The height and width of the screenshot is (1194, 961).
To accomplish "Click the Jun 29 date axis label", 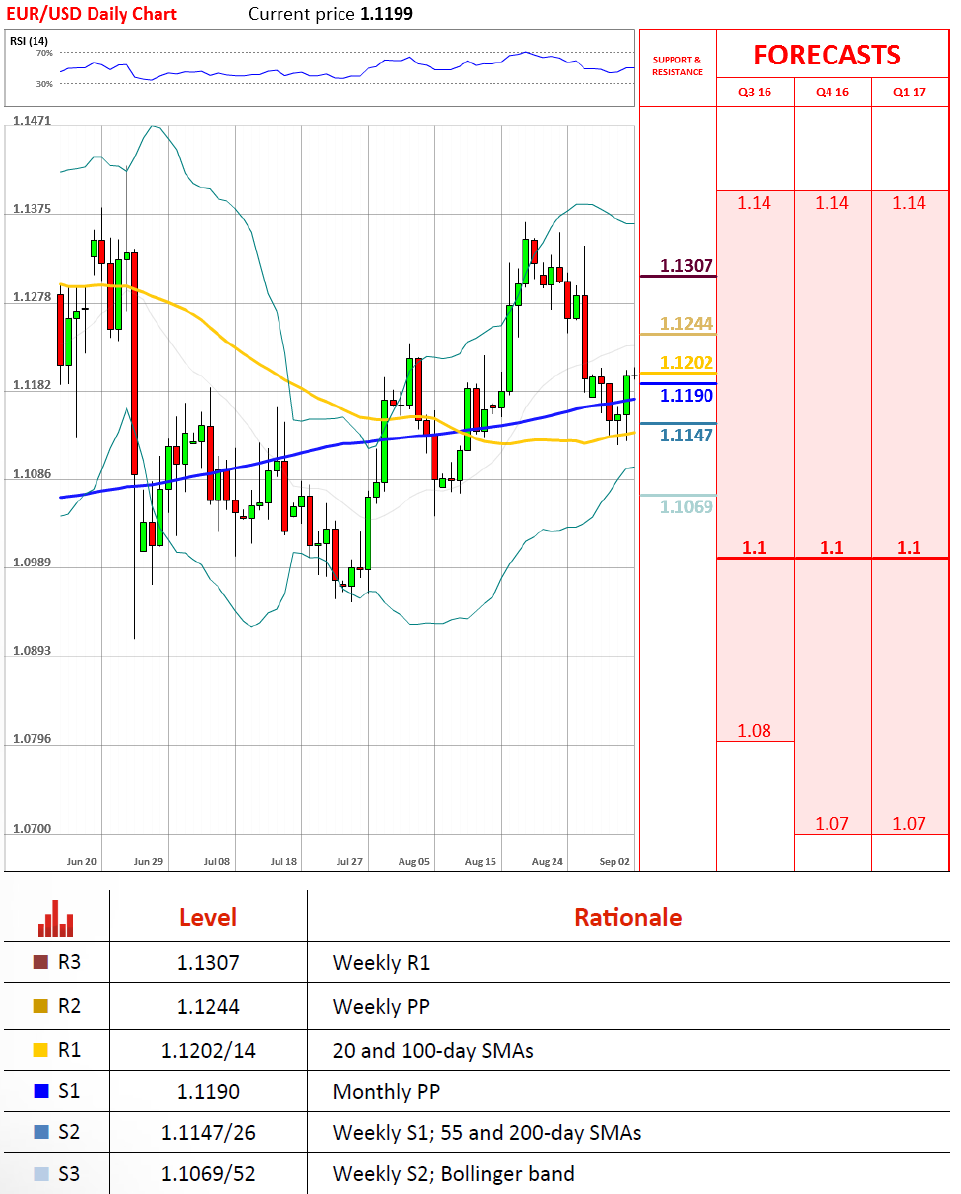I will click(148, 861).
